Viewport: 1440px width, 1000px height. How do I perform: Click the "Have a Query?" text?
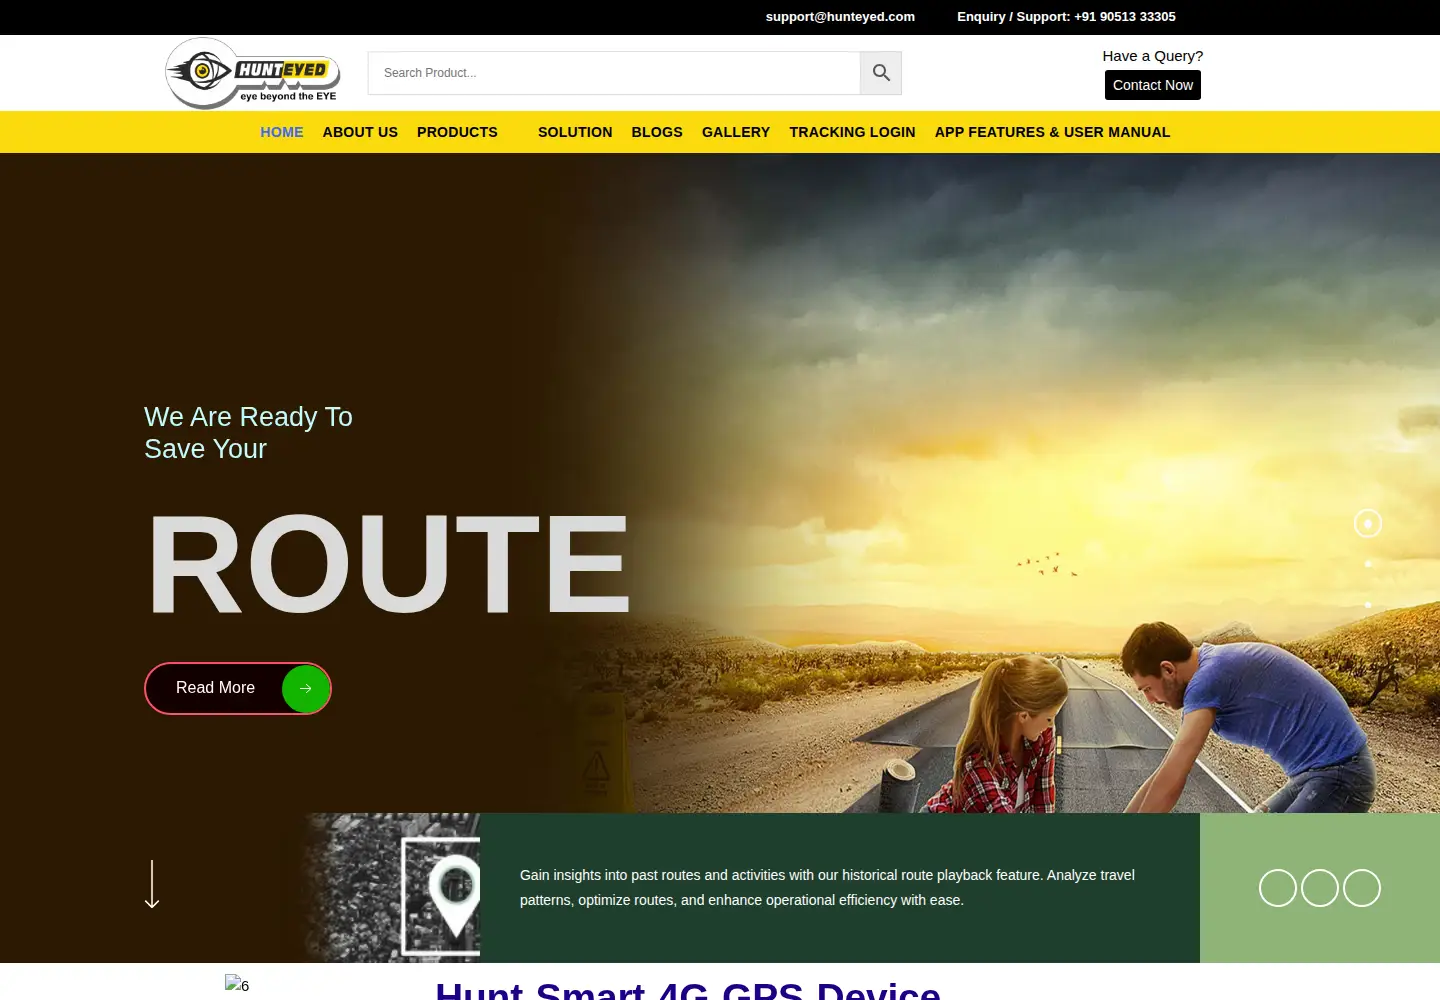[1153, 56]
